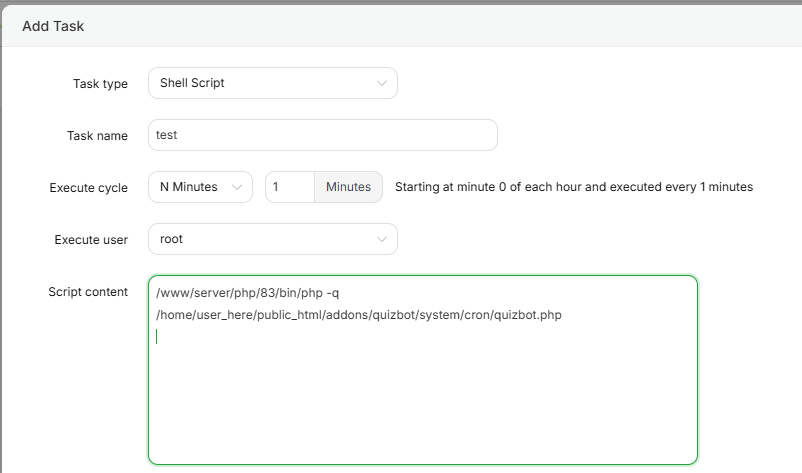Click the 'Task name' field label
Image resolution: width=802 pixels, height=473 pixels.
pos(97,136)
